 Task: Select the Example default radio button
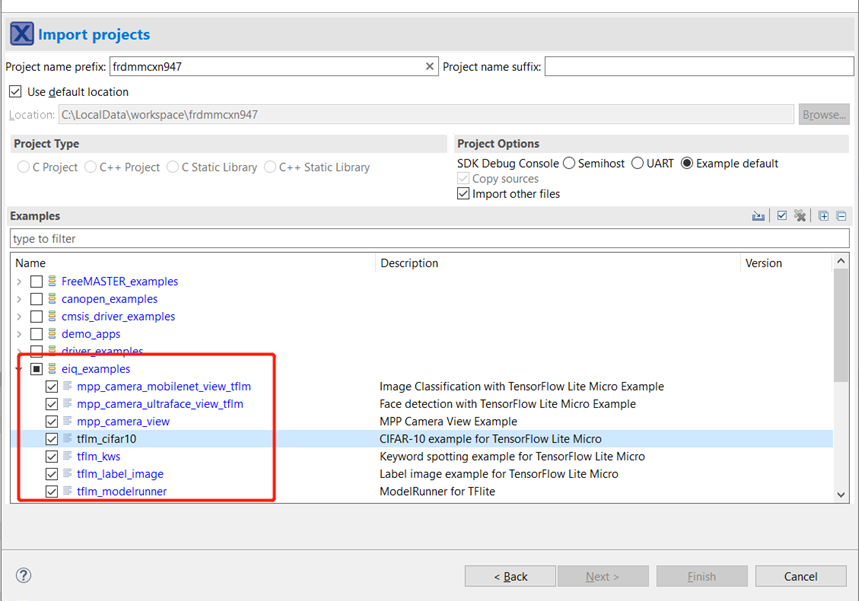687,163
